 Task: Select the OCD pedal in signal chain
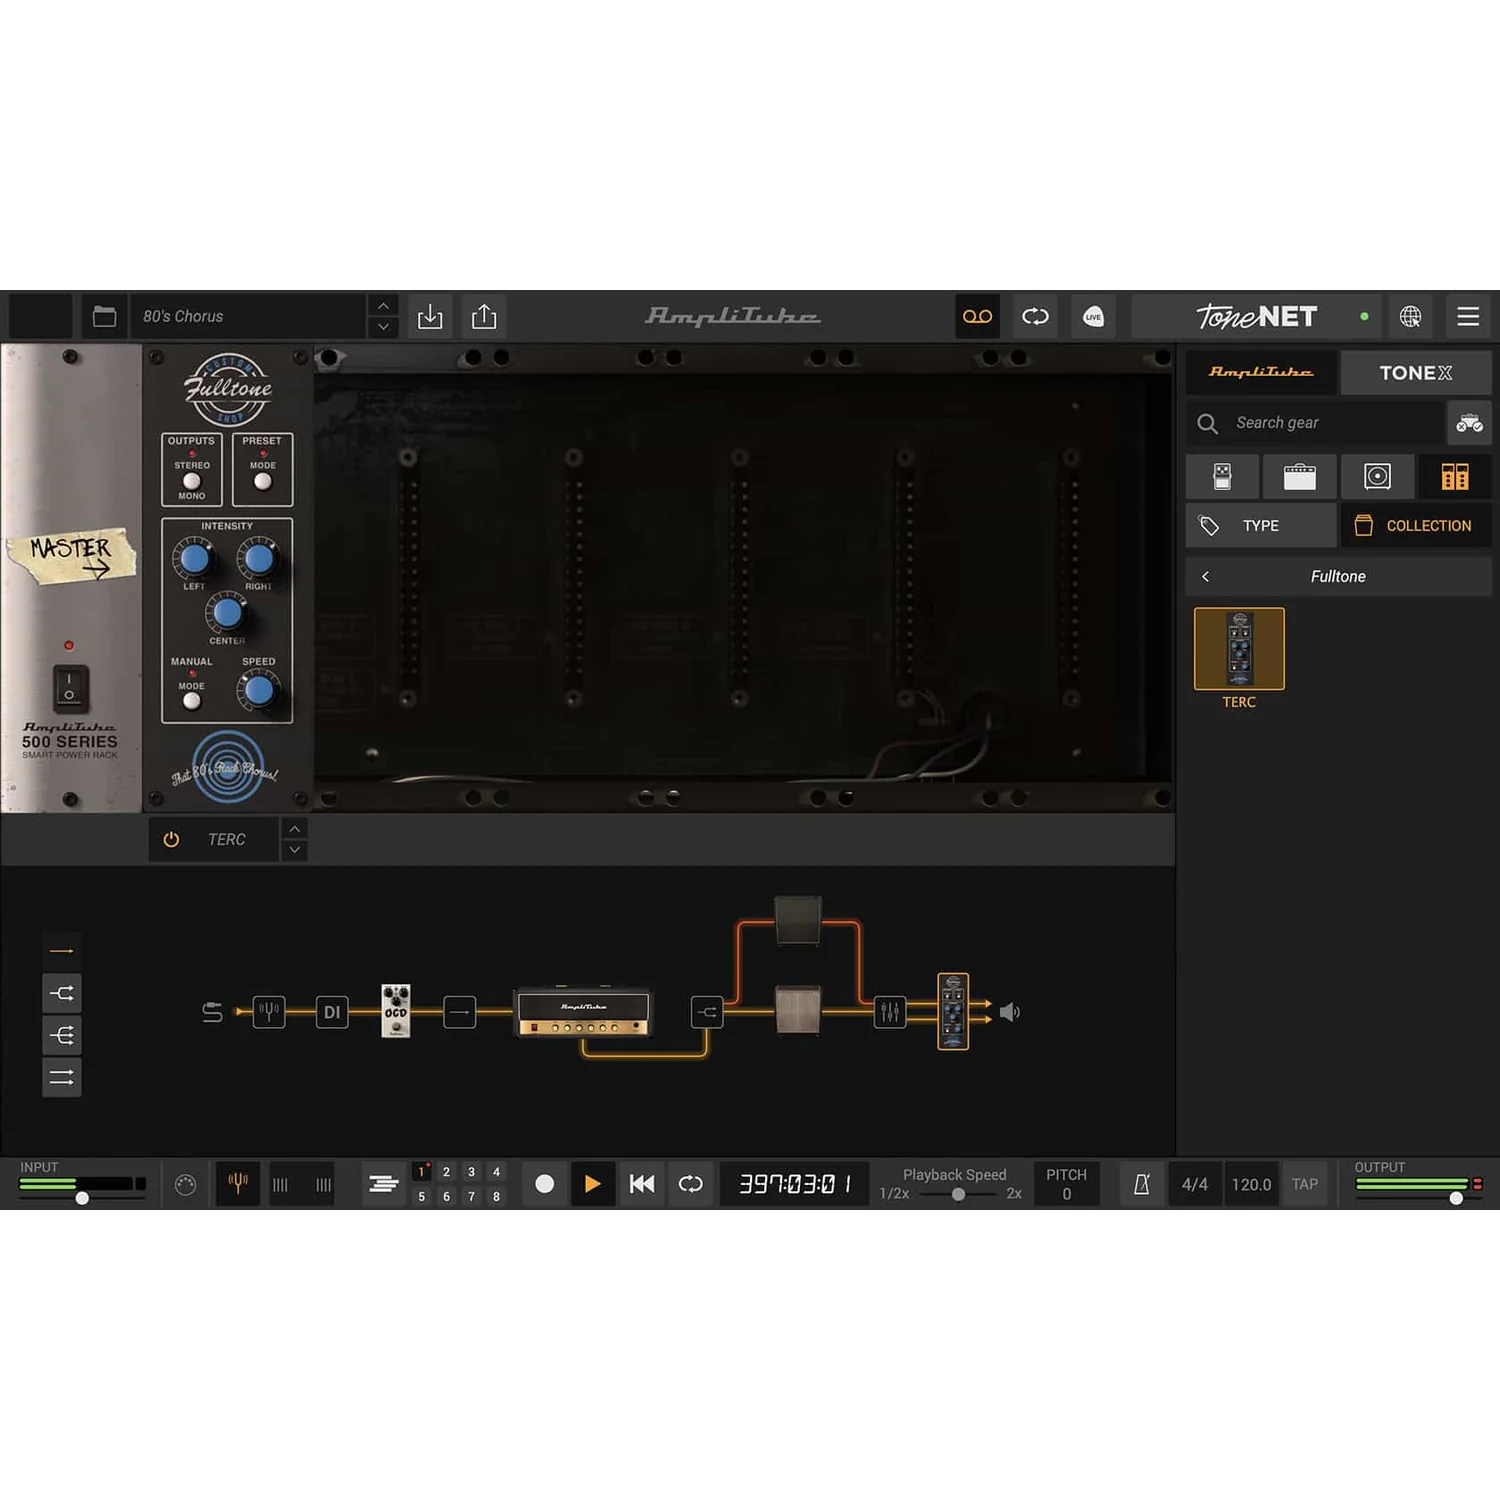(x=396, y=1011)
